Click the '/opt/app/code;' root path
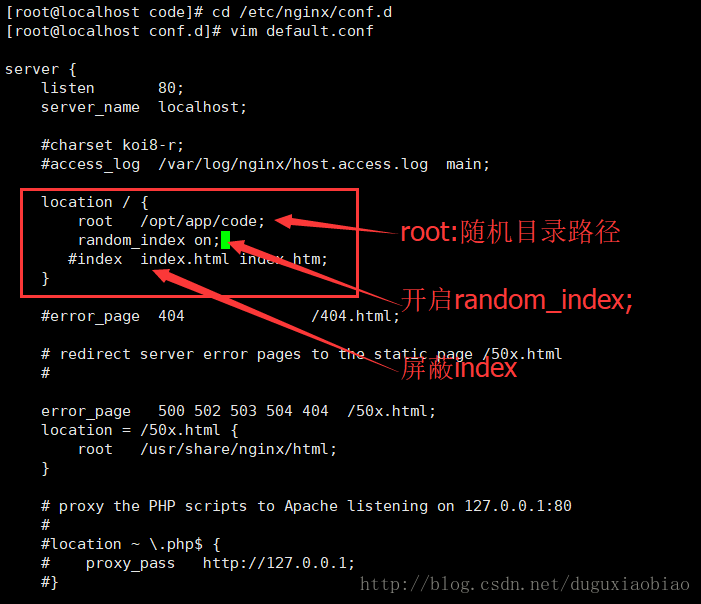 point(203,221)
